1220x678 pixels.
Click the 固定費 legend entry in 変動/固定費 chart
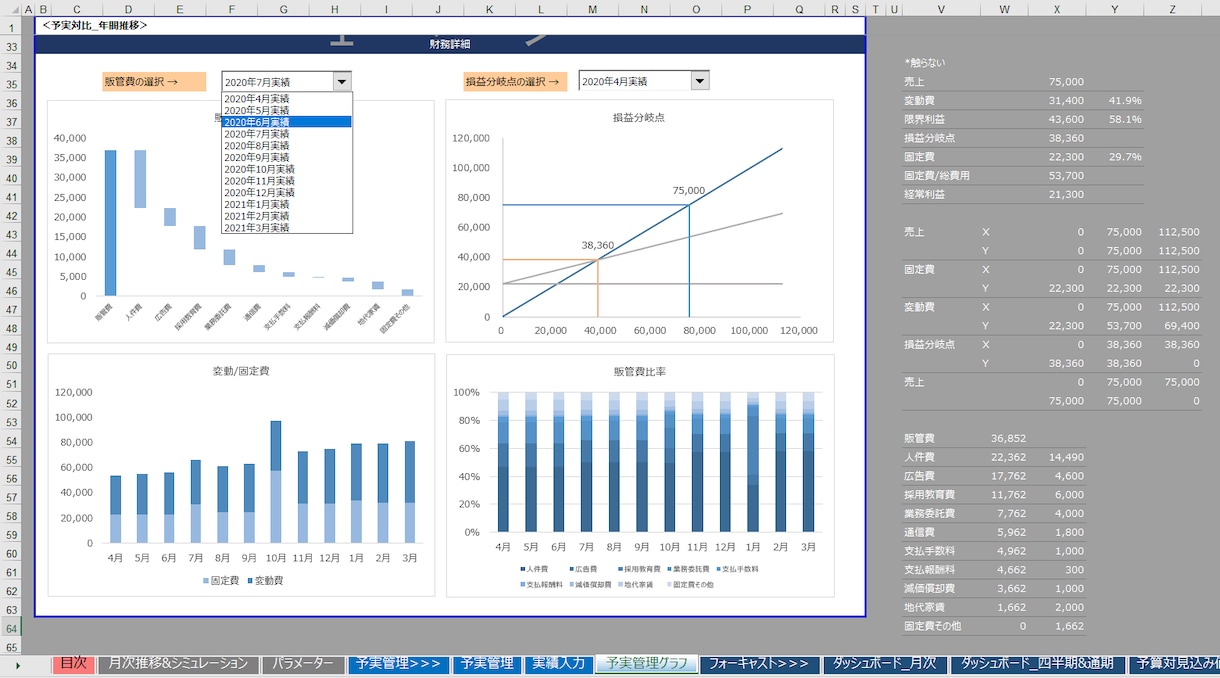pyautogui.click(x=220, y=581)
